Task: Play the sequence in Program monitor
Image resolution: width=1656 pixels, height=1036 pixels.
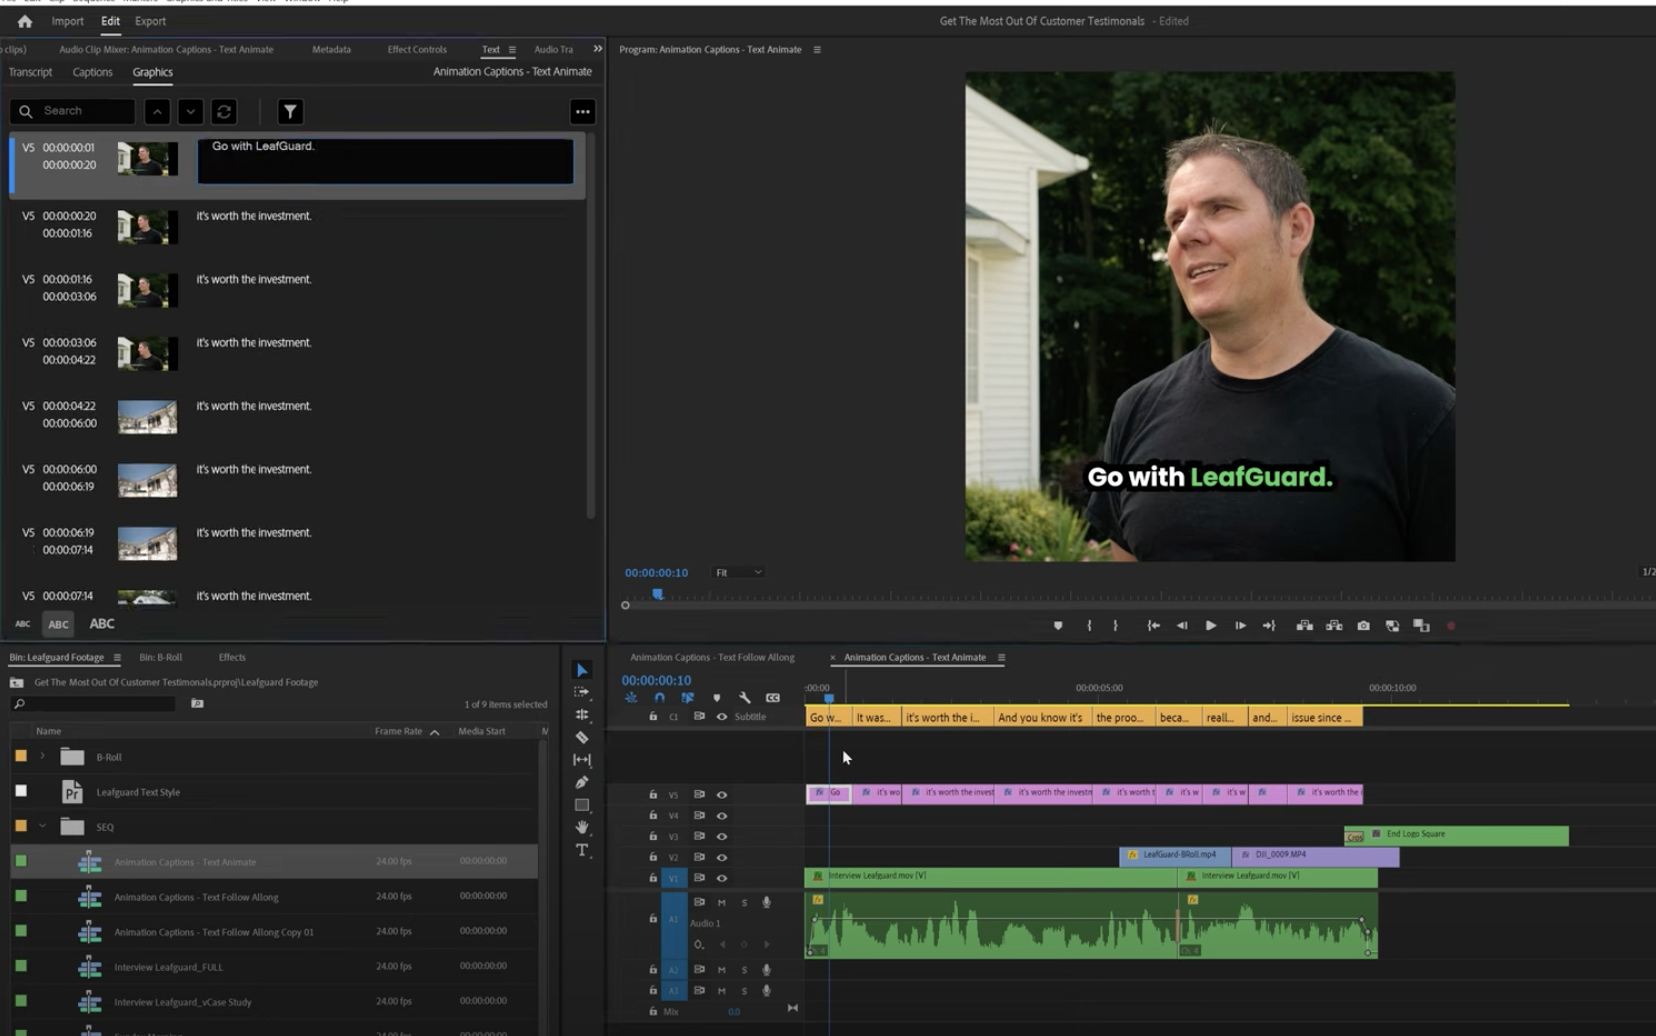Action: tap(1211, 626)
